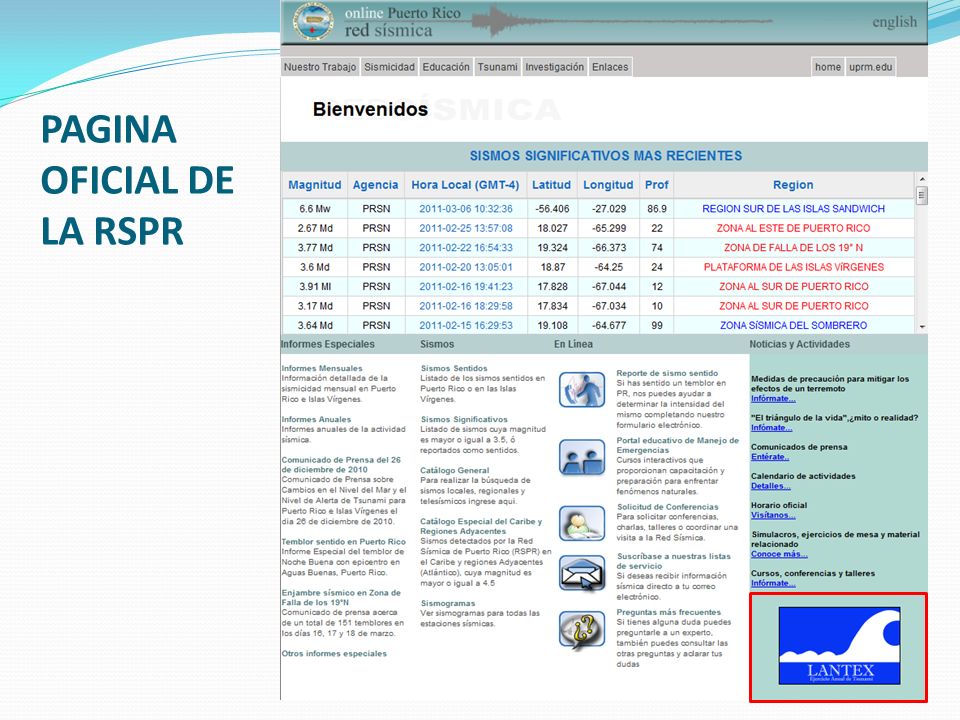Switch the site language to english
The image size is (960, 720).
[894, 22]
